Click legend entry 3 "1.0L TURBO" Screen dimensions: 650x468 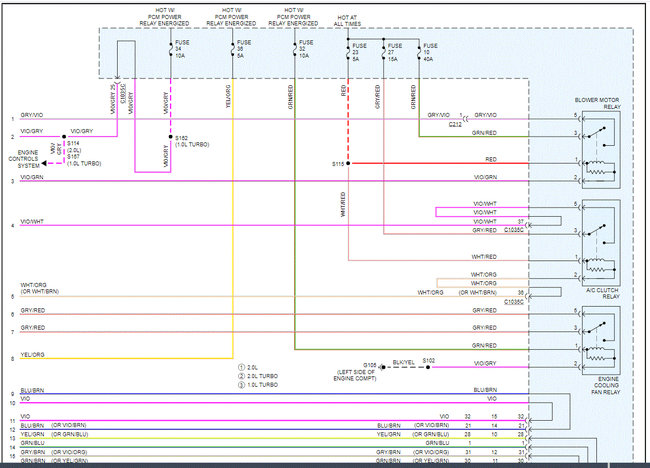[258, 385]
